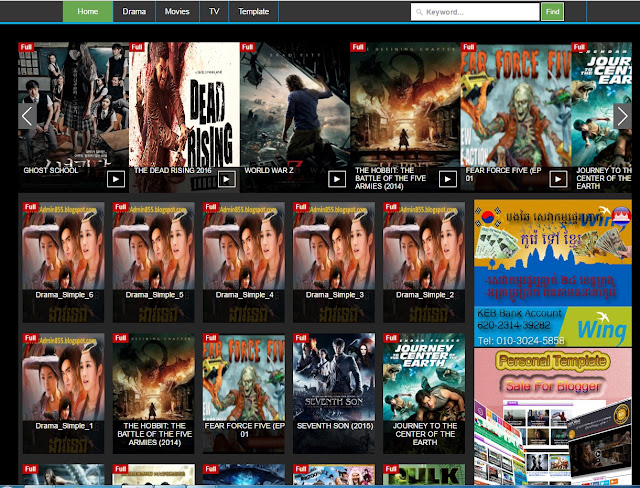Play The Dead Rising 2016 via play icon

pos(227,179)
